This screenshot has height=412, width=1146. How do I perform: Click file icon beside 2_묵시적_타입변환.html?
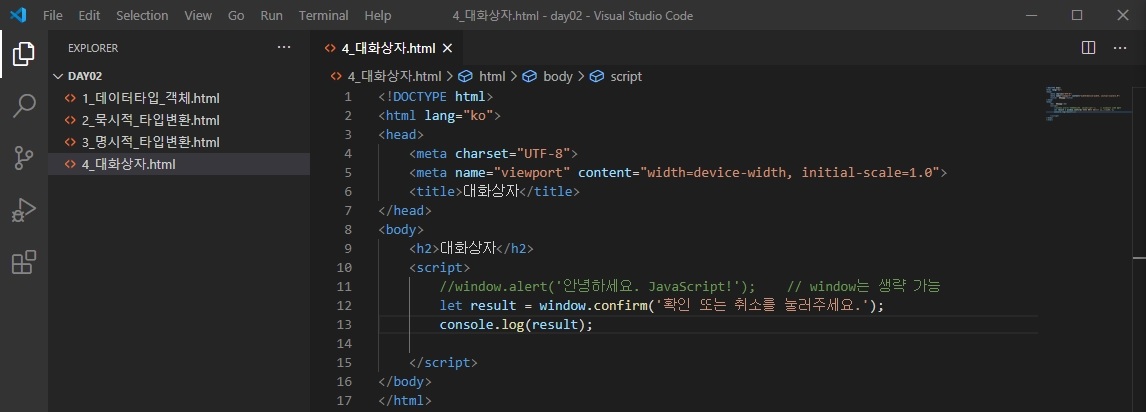tap(70, 120)
